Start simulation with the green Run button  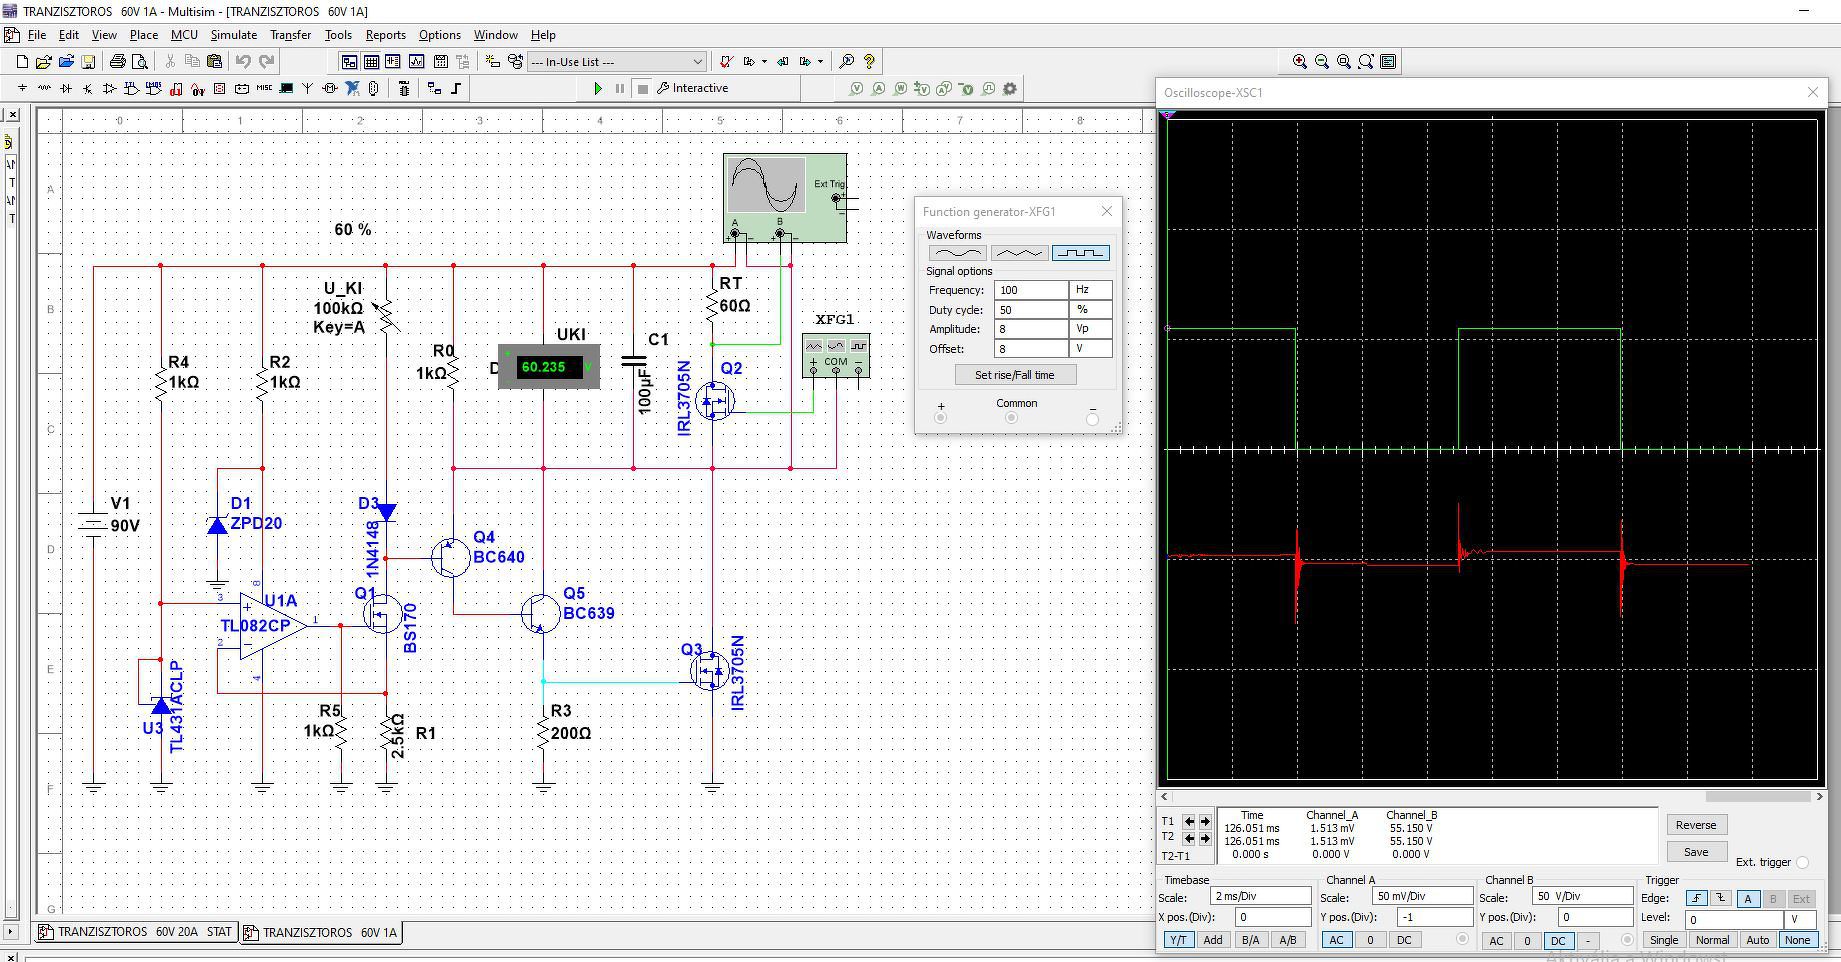598,88
